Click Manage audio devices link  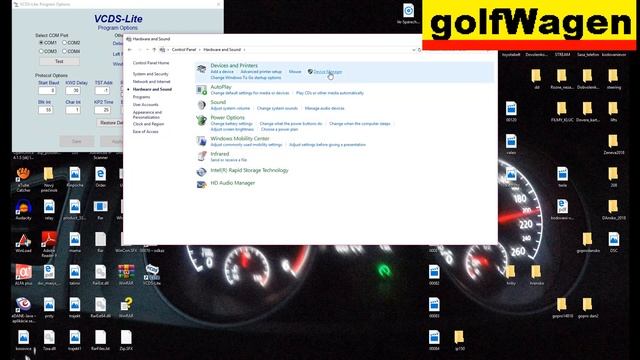pyautogui.click(x=324, y=109)
